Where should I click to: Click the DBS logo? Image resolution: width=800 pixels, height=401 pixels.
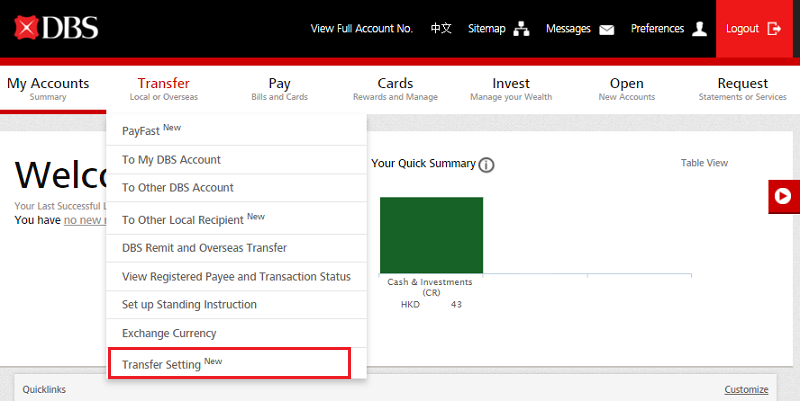pyautogui.click(x=56, y=28)
